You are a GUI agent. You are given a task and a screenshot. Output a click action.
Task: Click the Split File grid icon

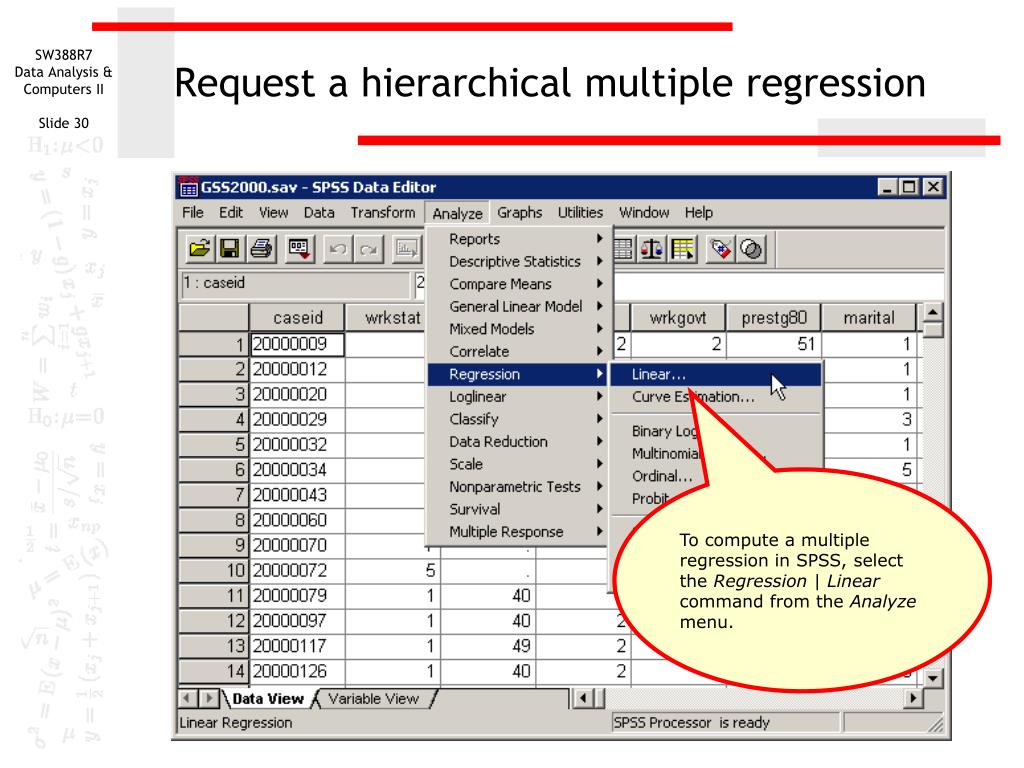coord(622,249)
